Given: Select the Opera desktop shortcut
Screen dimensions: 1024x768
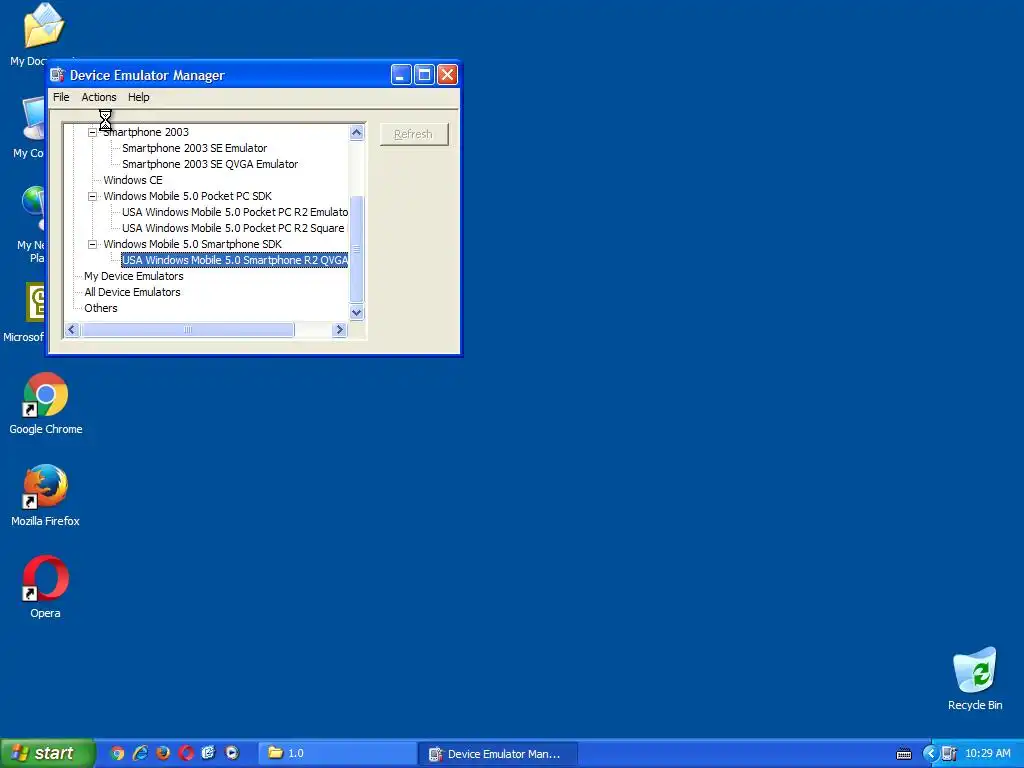Looking at the screenshot, I should point(45,588).
